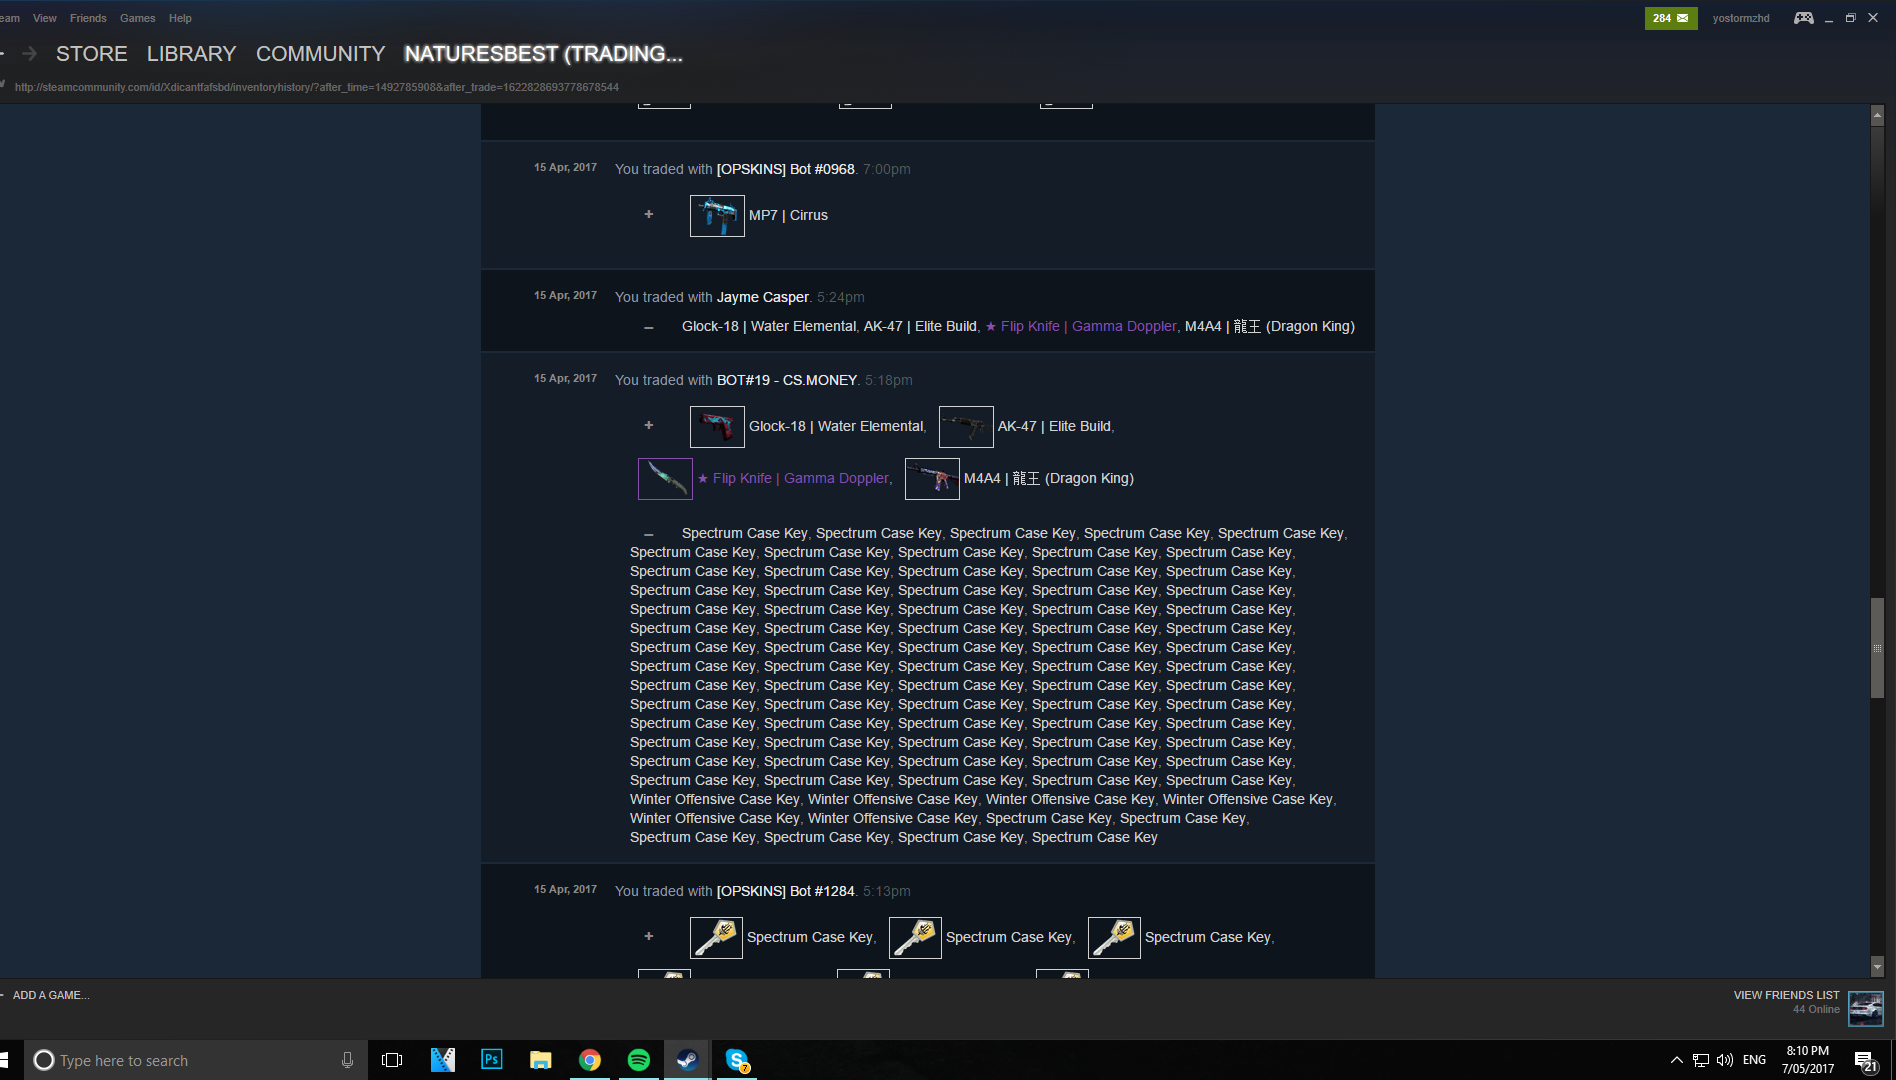The height and width of the screenshot is (1080, 1896).
Task: Open the ENG language switcher
Action: [1754, 1060]
